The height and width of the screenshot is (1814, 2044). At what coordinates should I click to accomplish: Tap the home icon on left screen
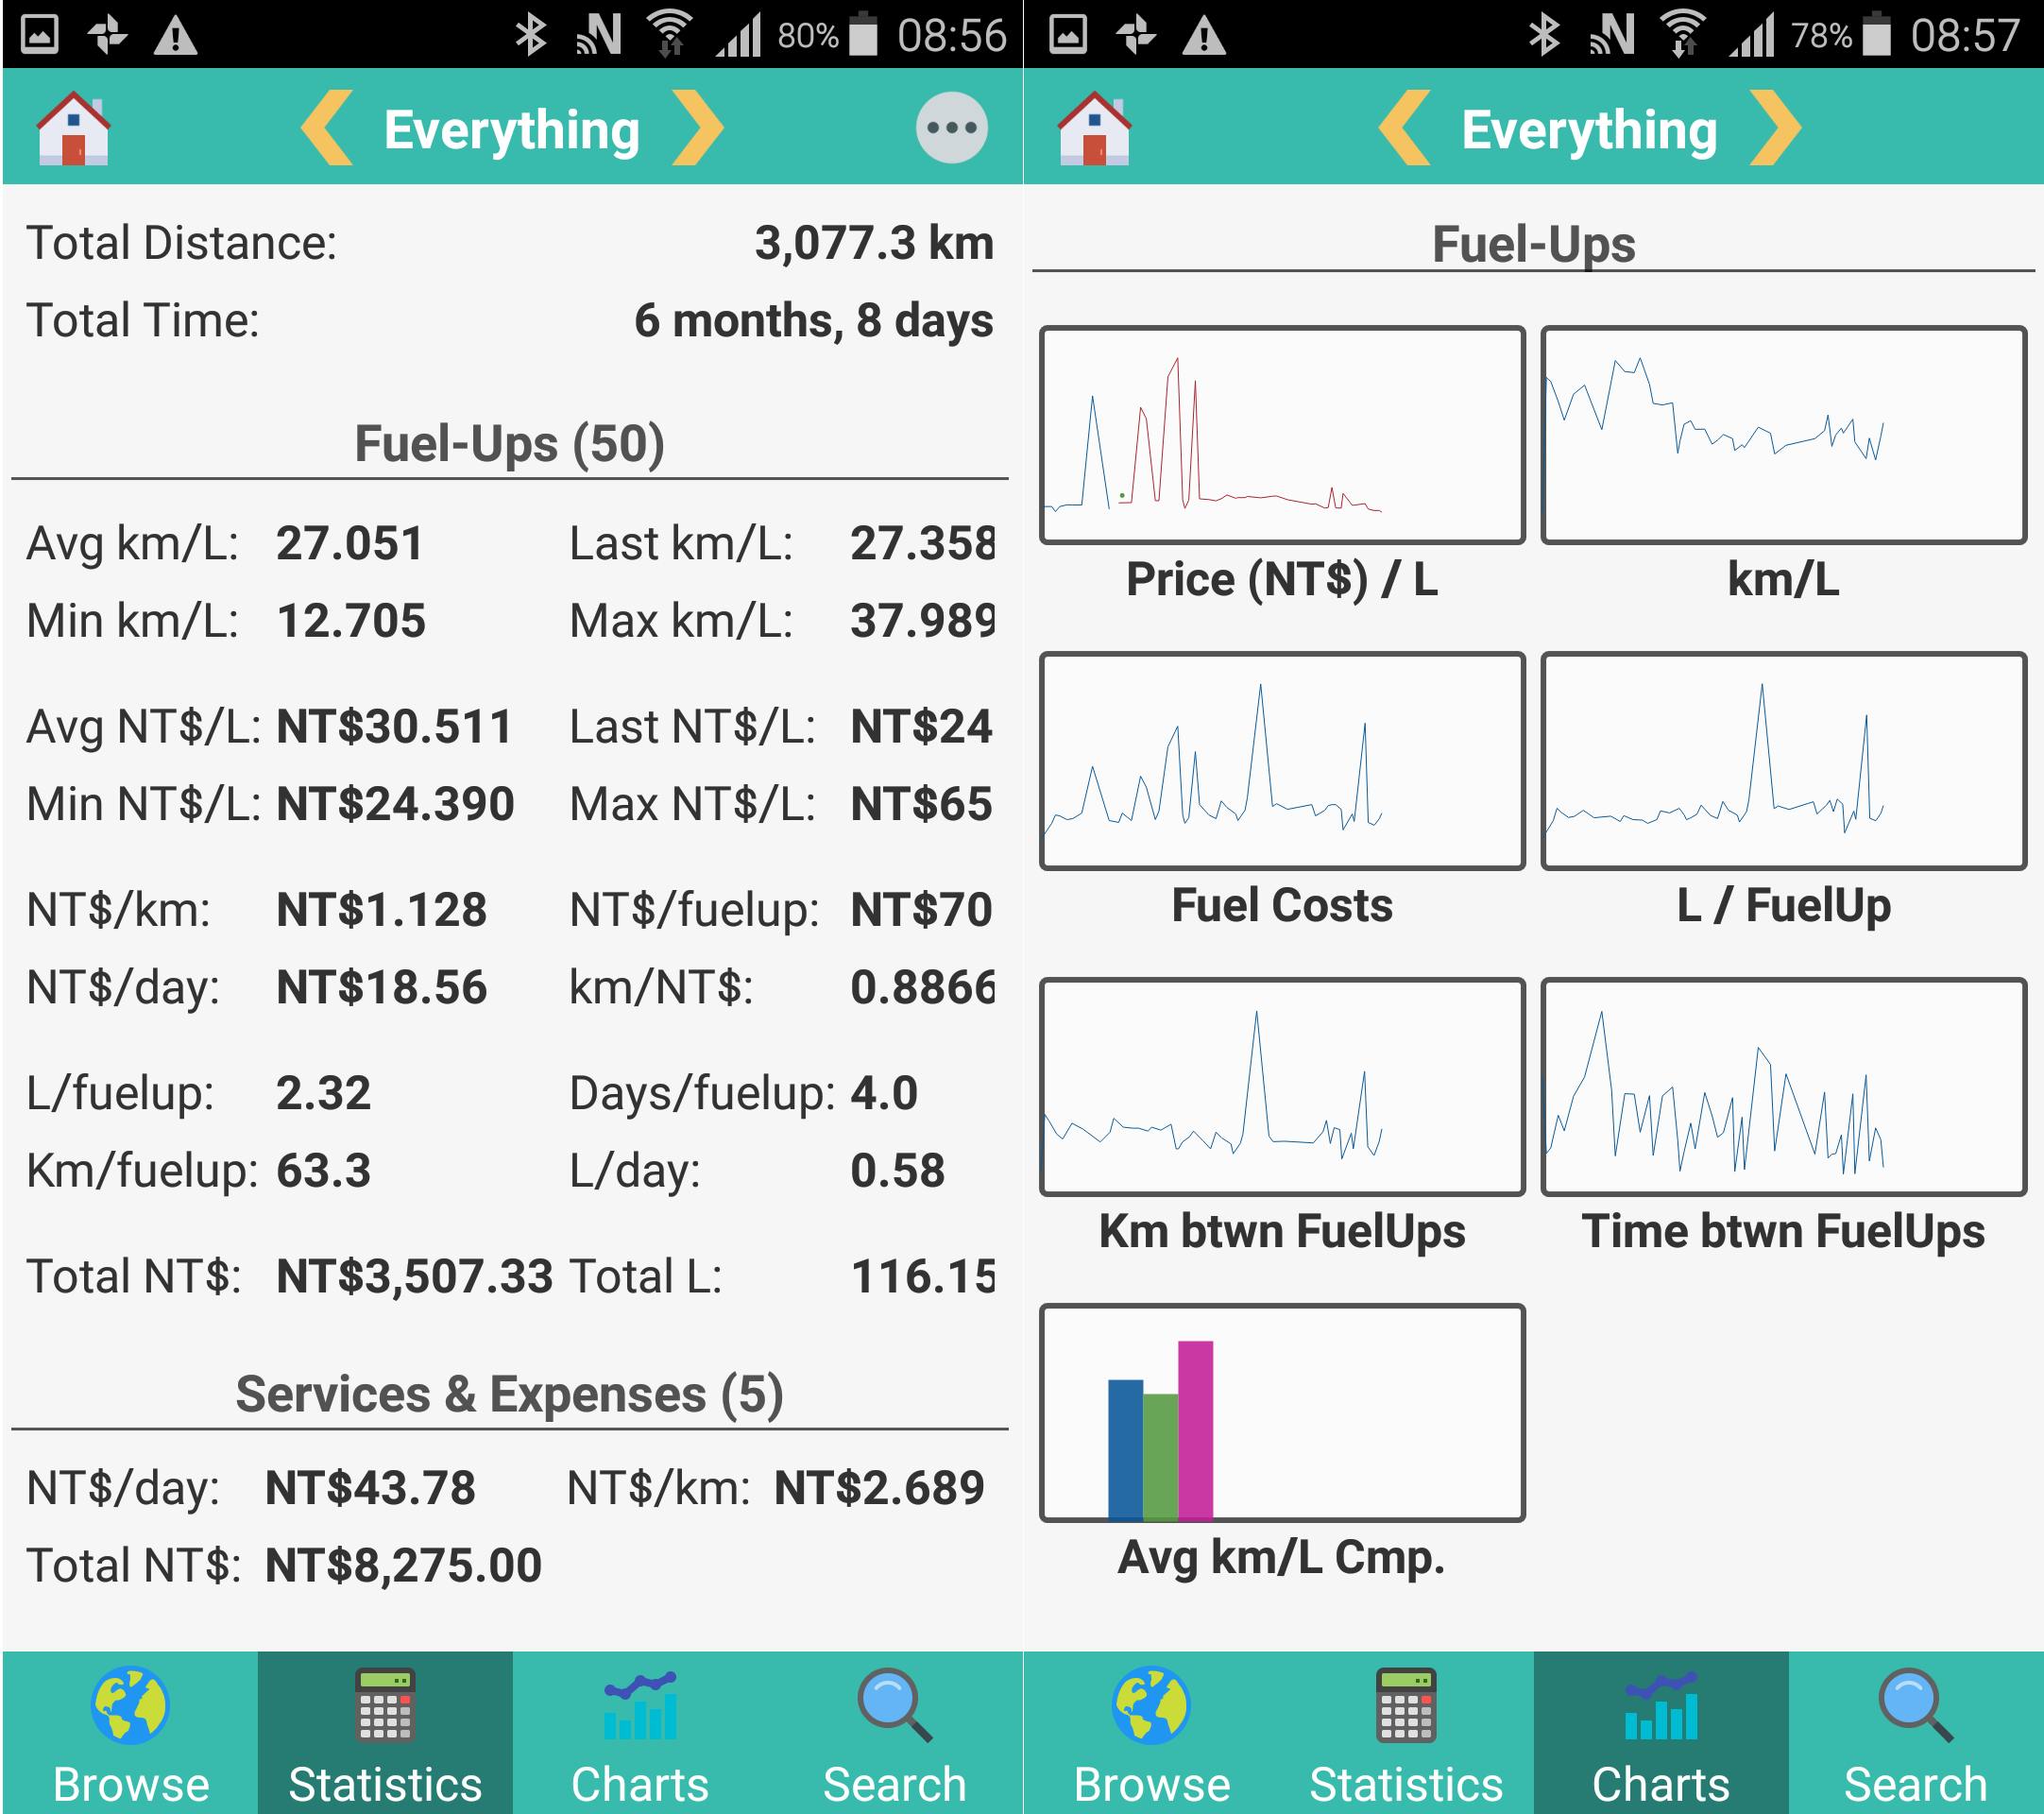(73, 128)
